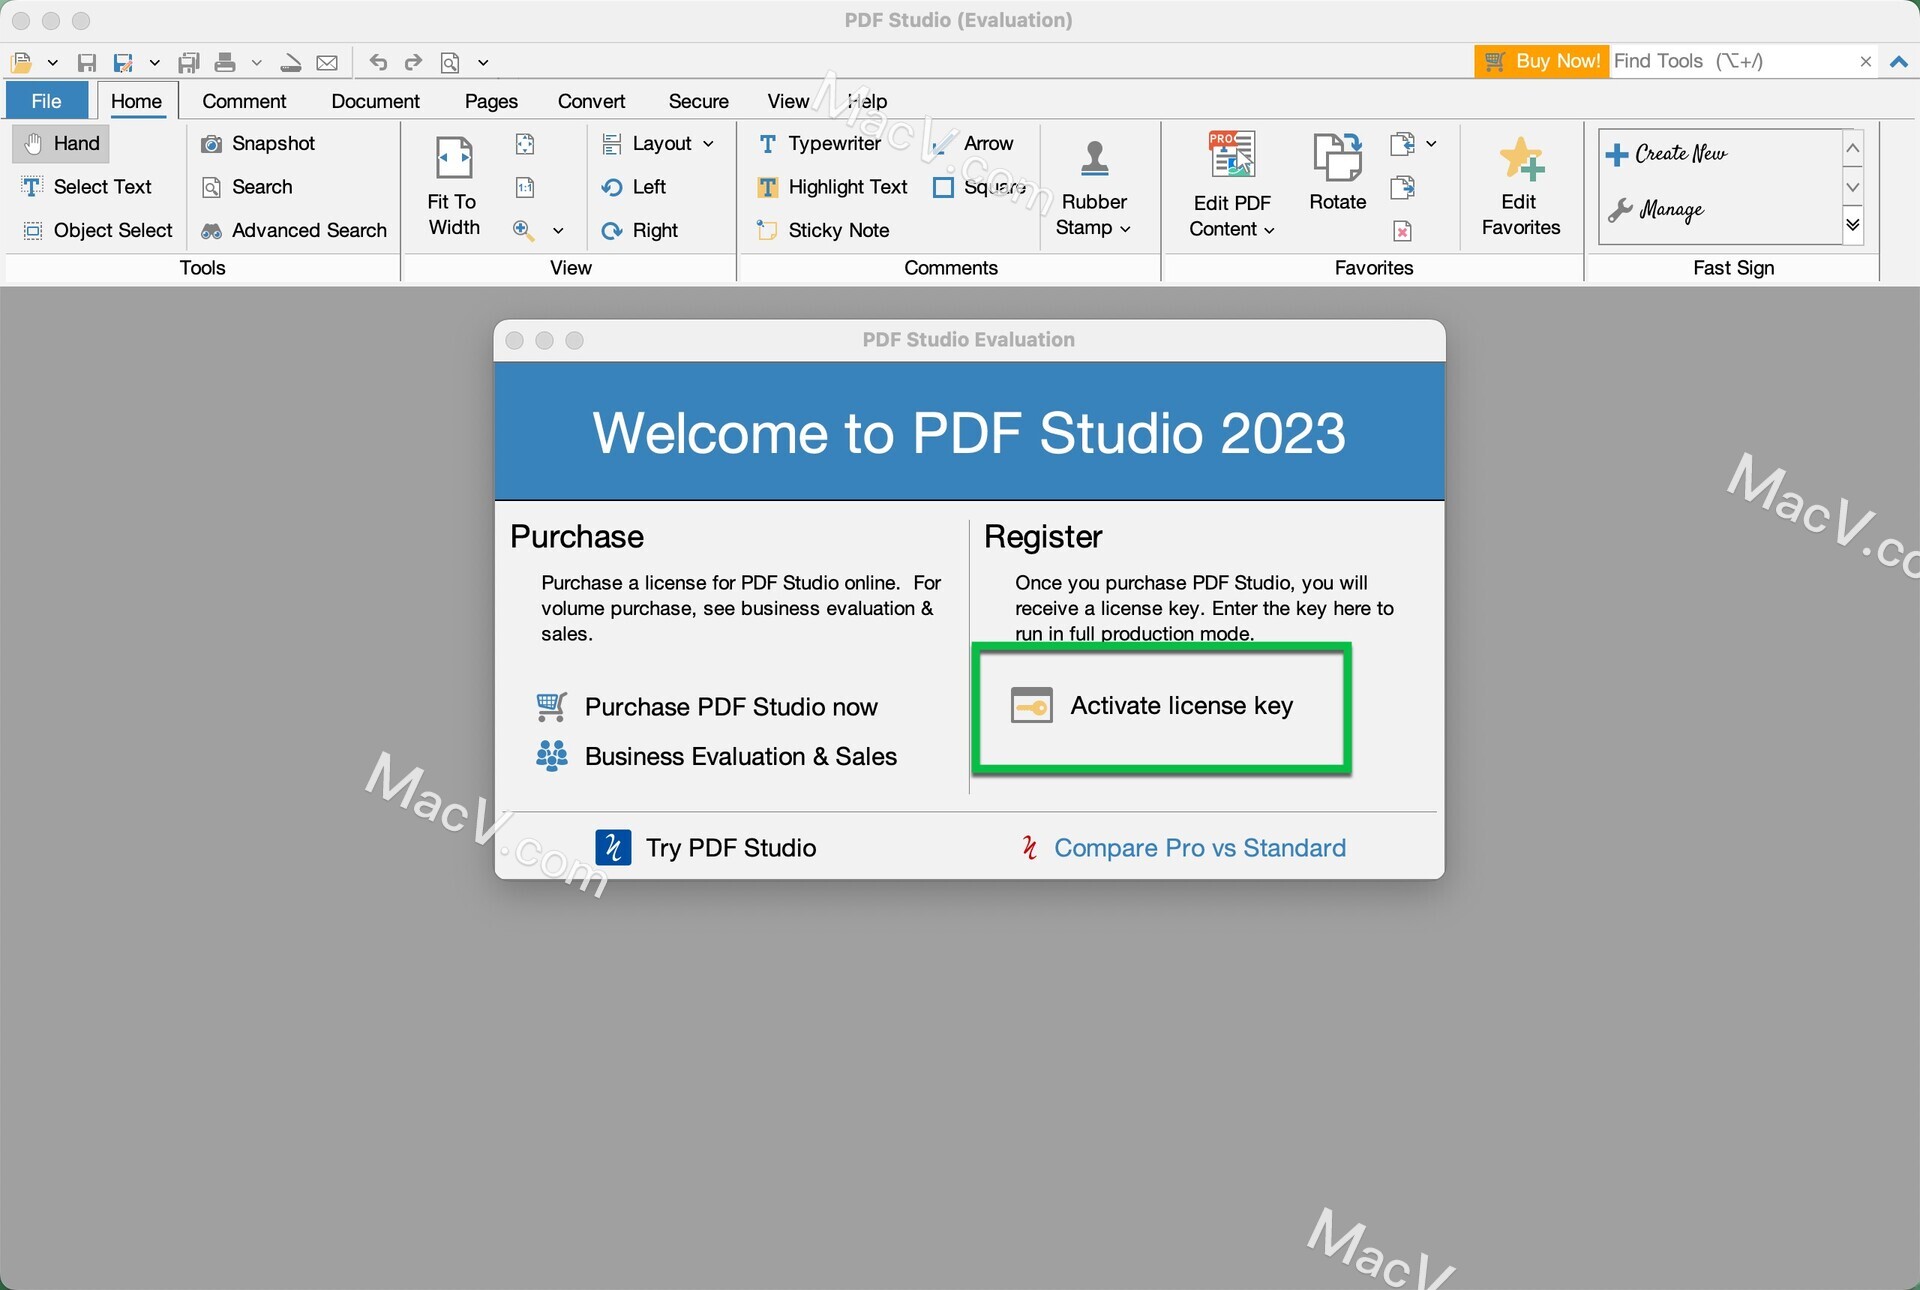Viewport: 1920px width, 1290px height.
Task: Activate the Snapshot camera tool
Action: pos(258,143)
